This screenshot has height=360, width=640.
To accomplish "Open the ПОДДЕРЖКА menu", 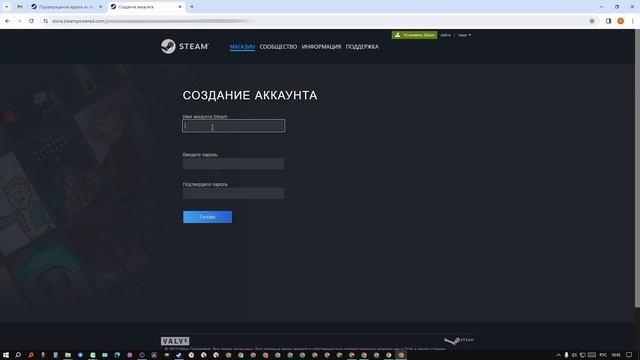I will (x=362, y=47).
